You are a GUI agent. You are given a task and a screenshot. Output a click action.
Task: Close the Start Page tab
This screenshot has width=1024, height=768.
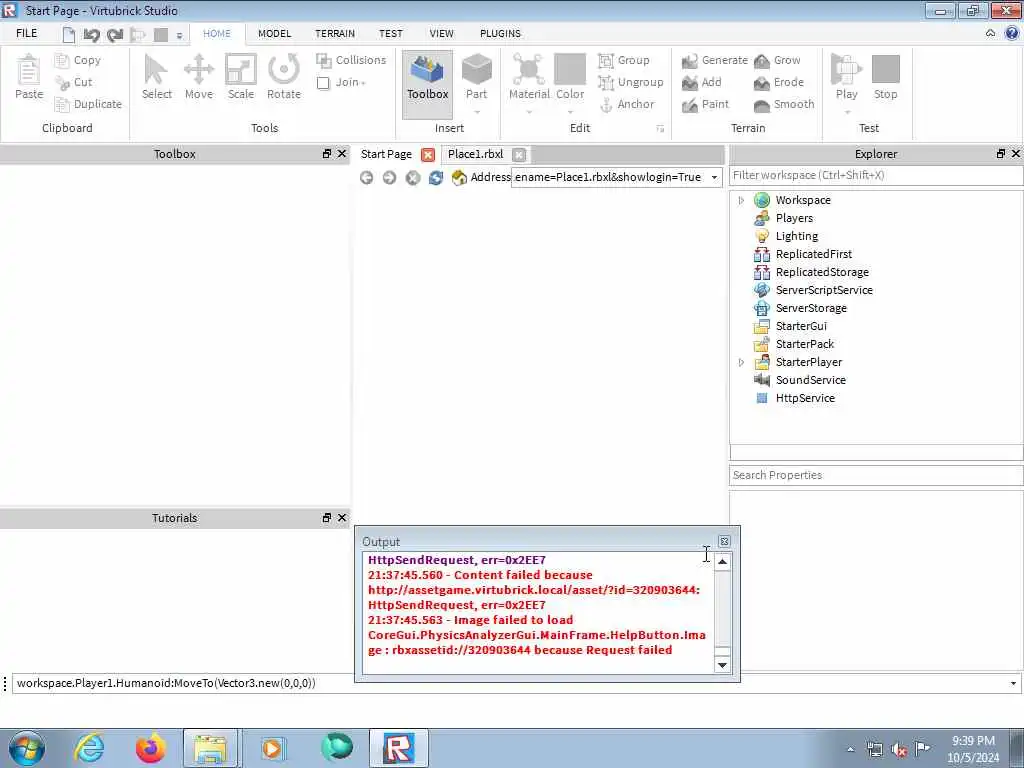(x=428, y=155)
